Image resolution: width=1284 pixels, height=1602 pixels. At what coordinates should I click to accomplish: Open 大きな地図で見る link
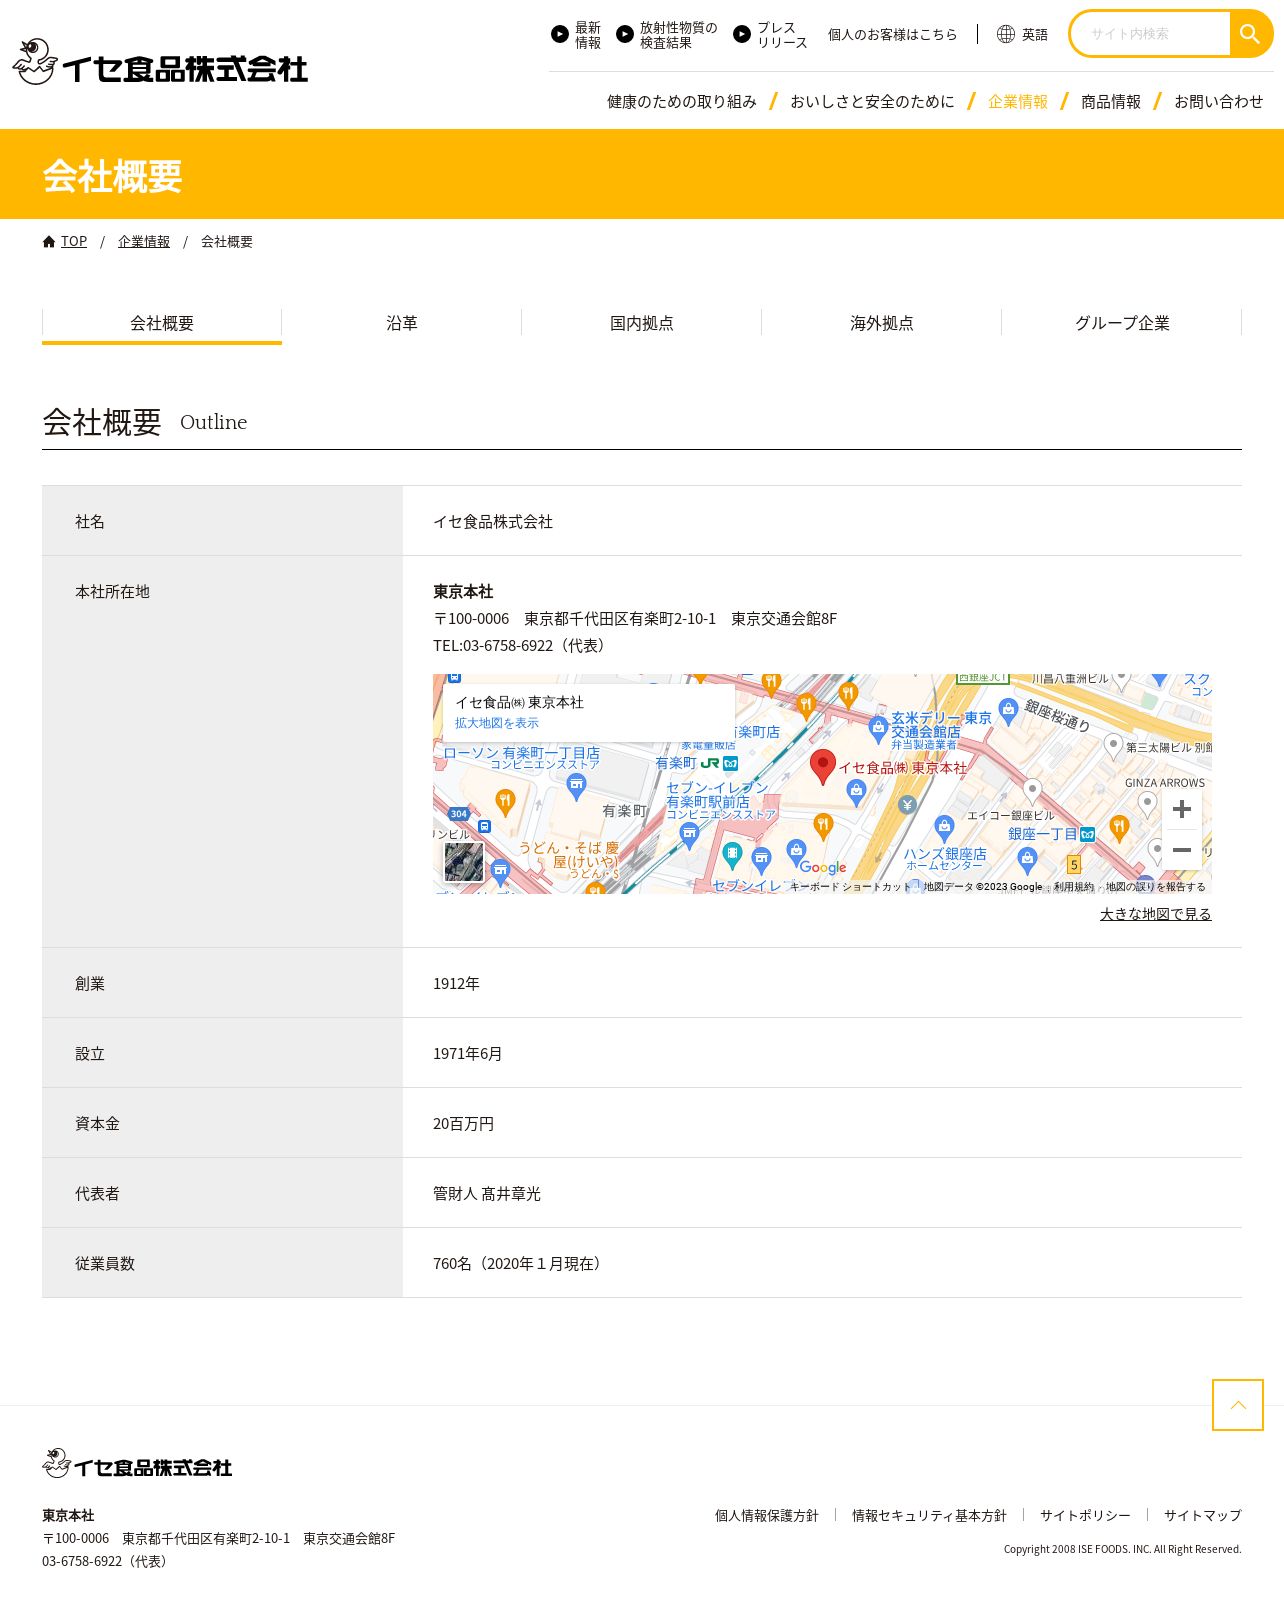[1156, 914]
